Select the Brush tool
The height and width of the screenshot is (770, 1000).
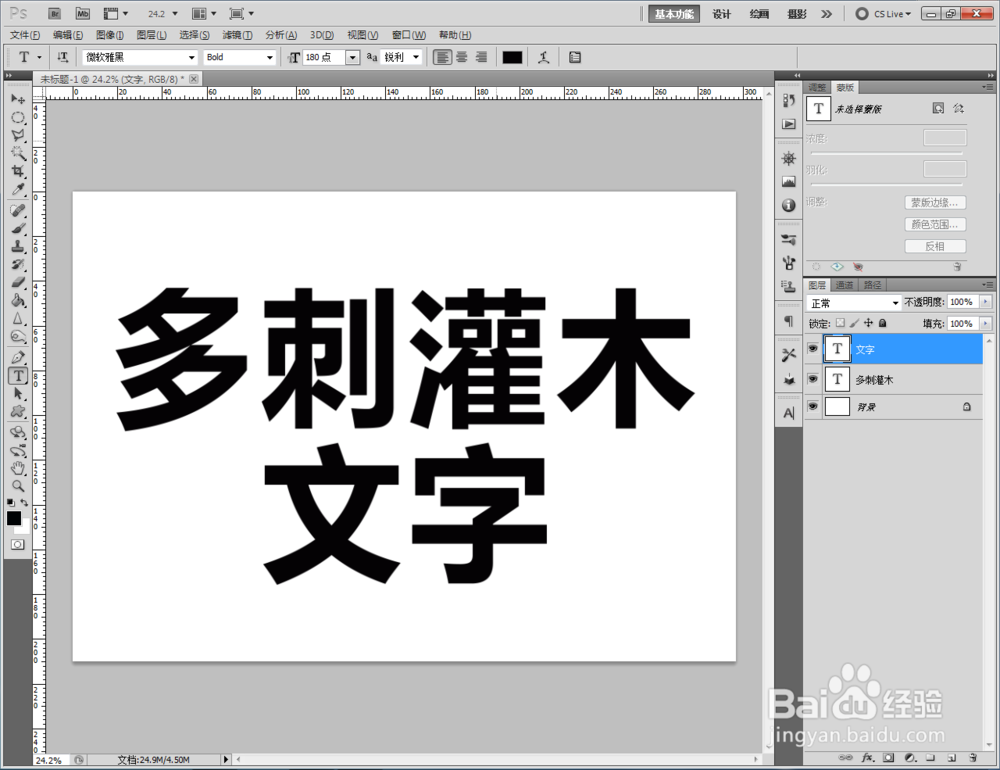pos(18,228)
